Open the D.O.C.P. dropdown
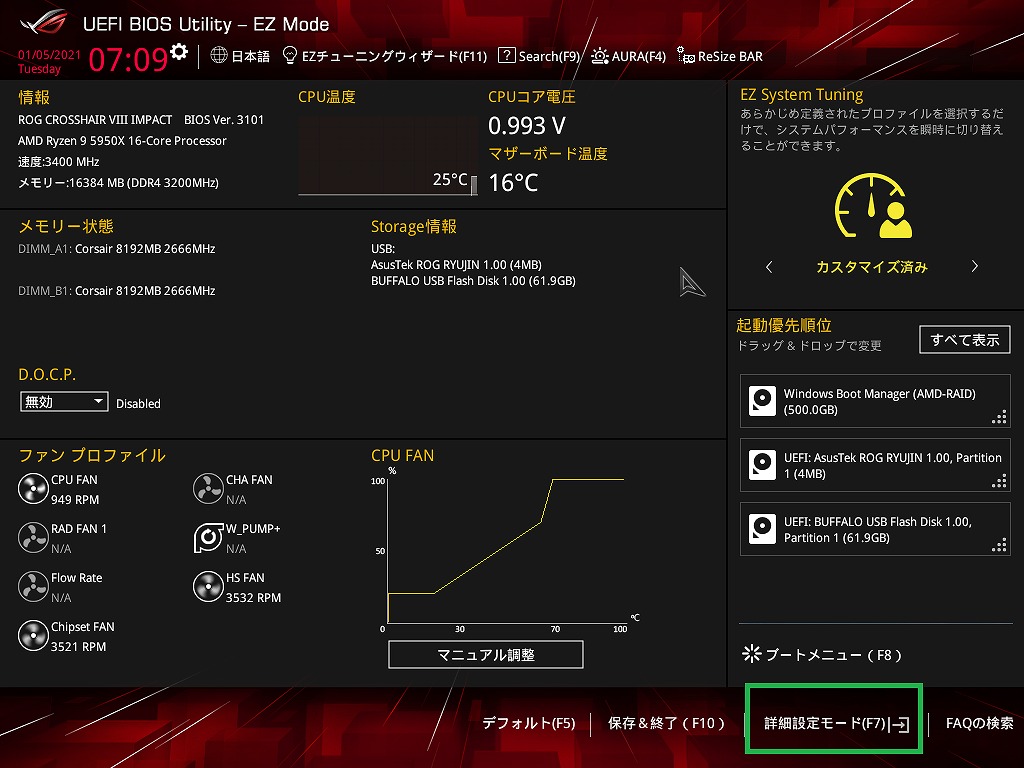Viewport: 1024px width, 768px height. pyautogui.click(x=64, y=402)
